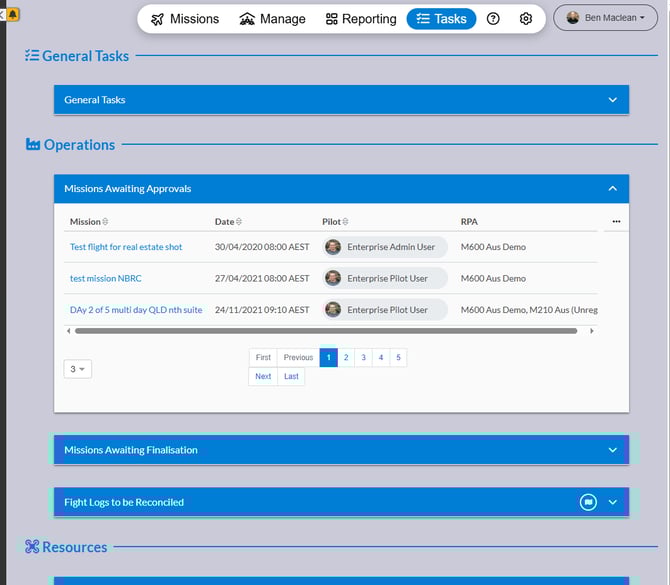
Task: Sort table by Date column
Action: (238, 222)
